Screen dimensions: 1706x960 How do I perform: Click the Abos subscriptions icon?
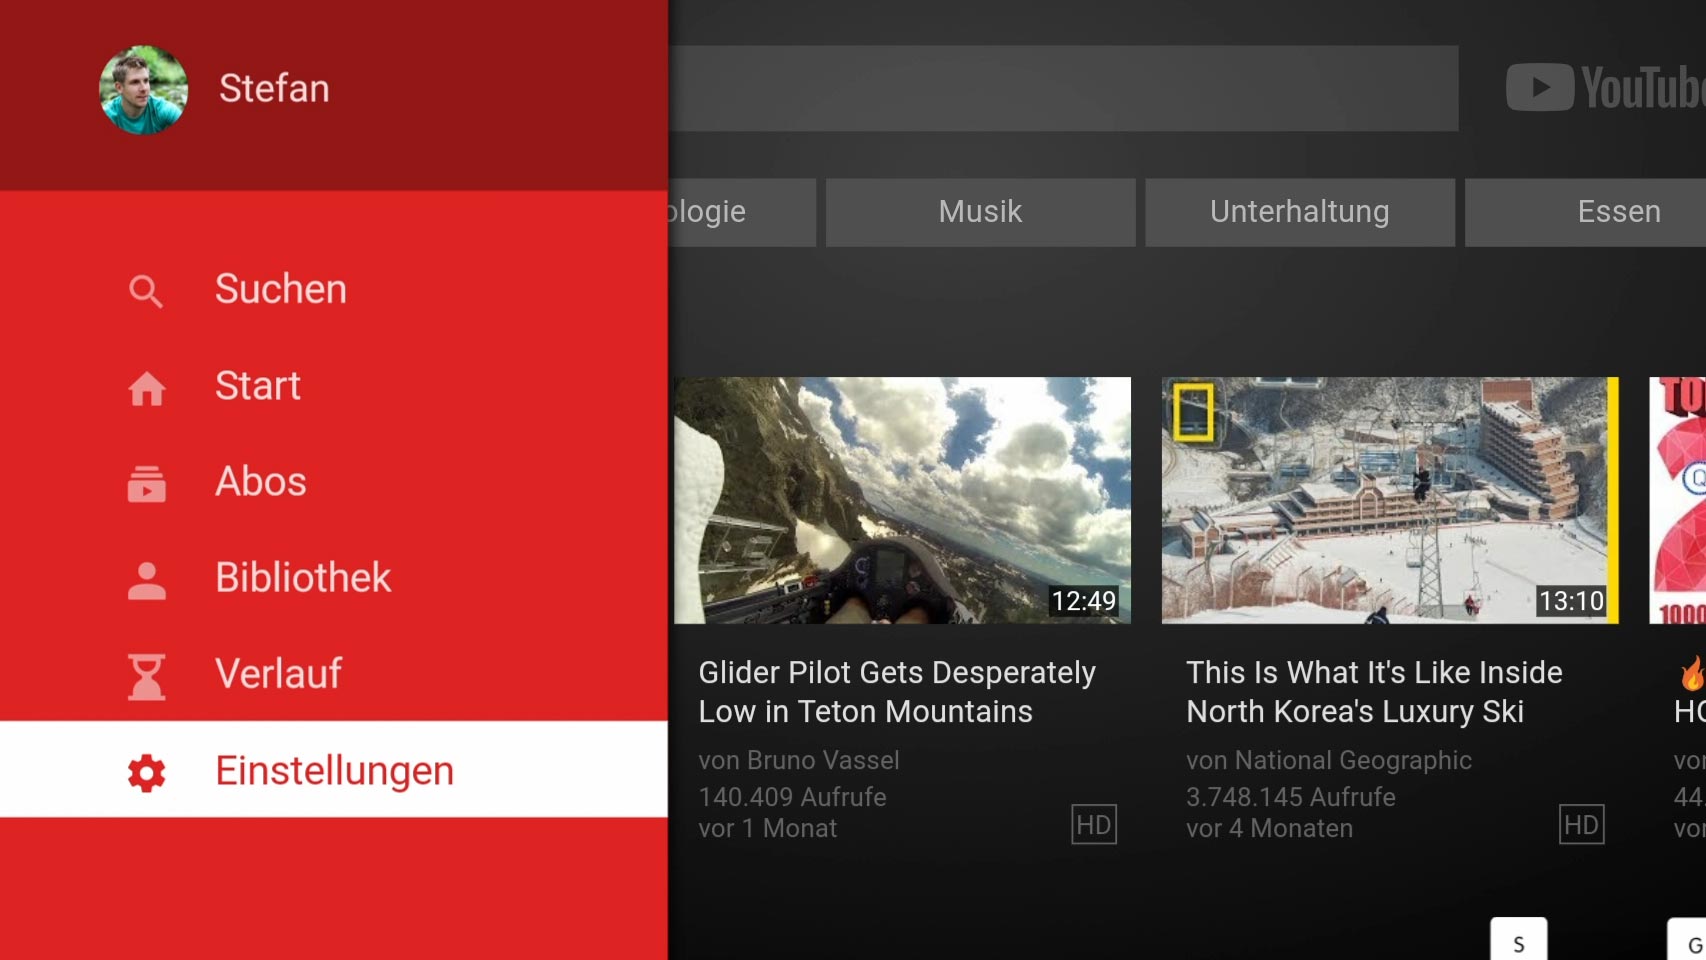pyautogui.click(x=147, y=484)
